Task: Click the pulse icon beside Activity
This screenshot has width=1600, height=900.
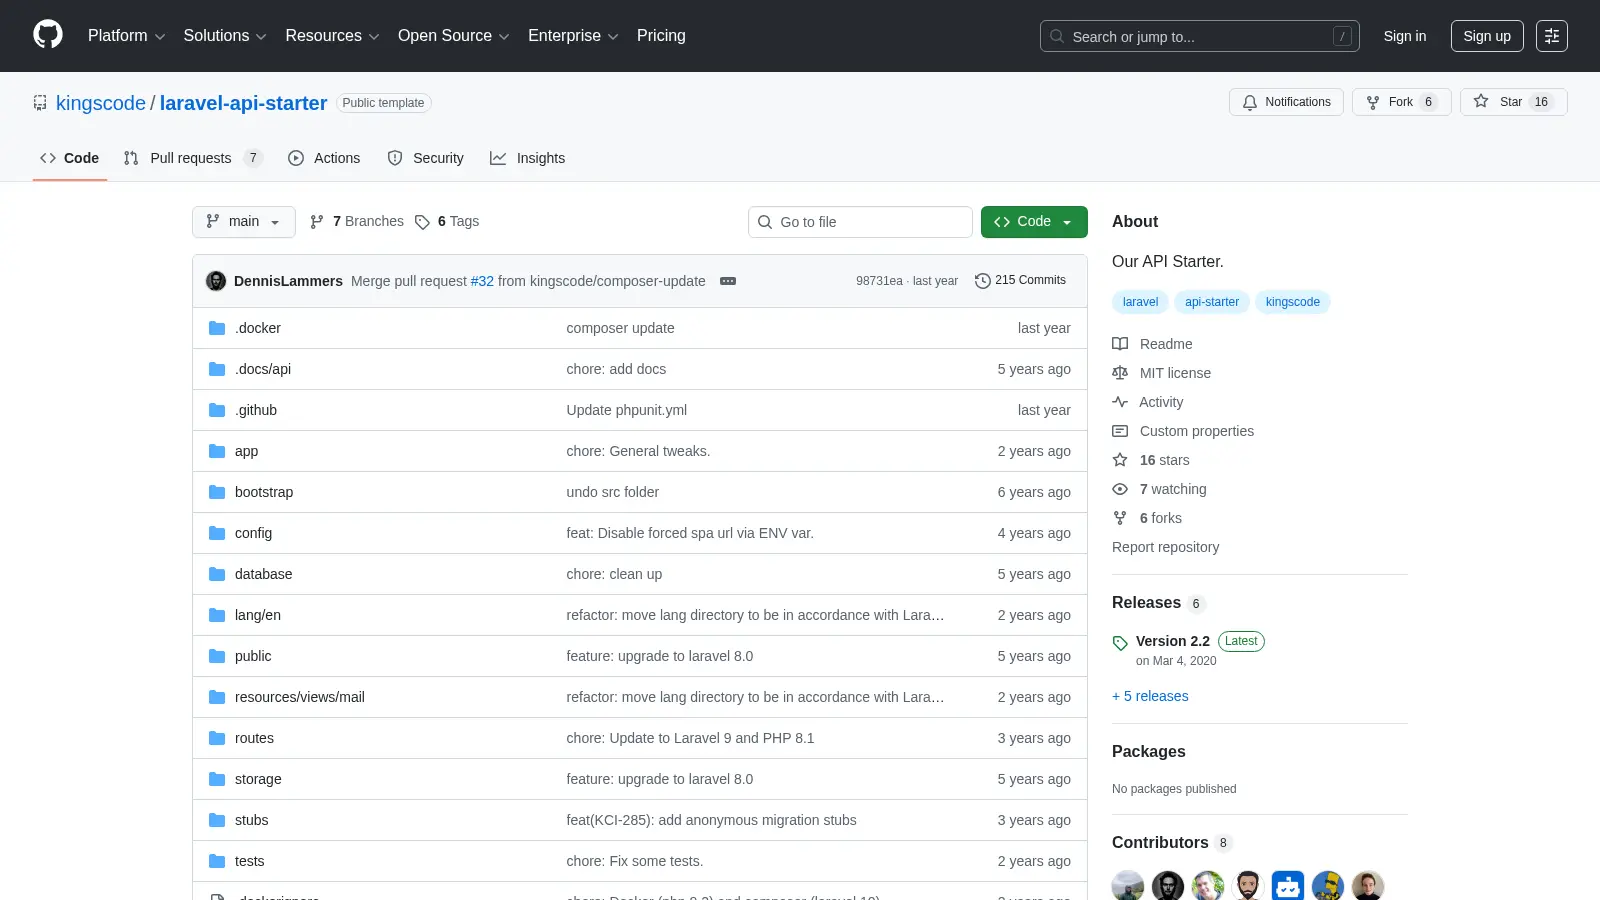Action: pos(1120,402)
